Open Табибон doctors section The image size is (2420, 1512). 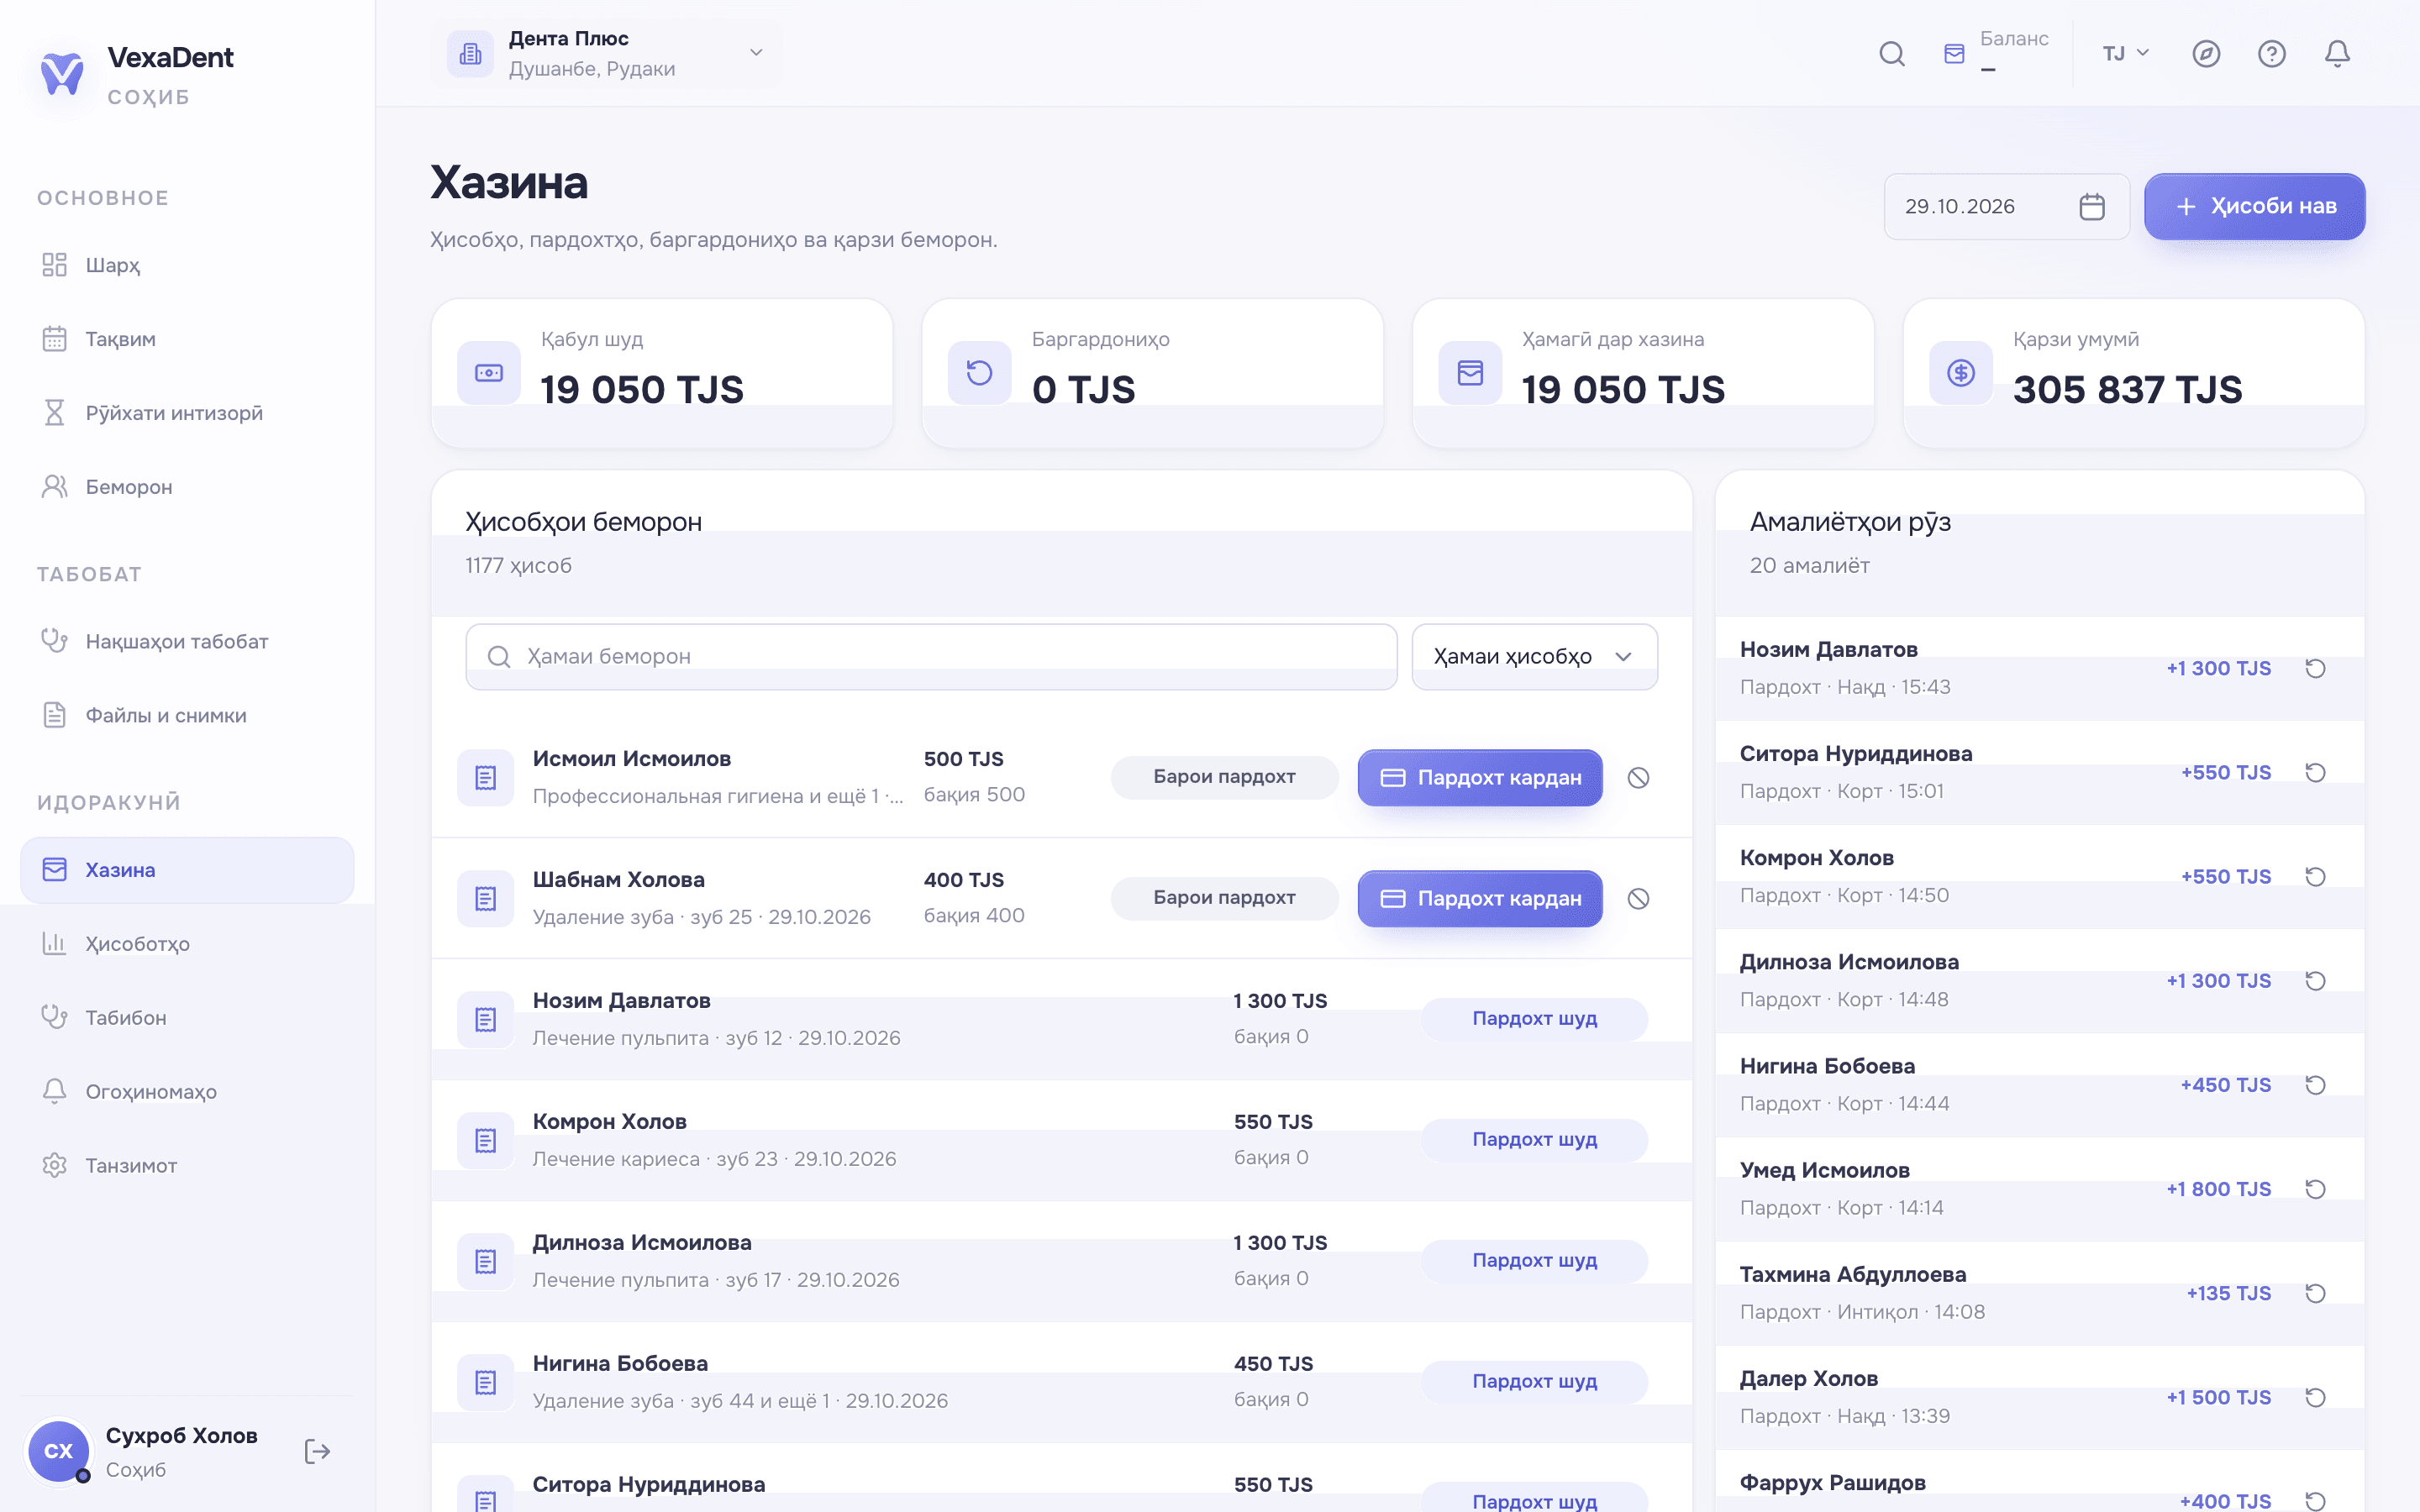click(187, 1018)
